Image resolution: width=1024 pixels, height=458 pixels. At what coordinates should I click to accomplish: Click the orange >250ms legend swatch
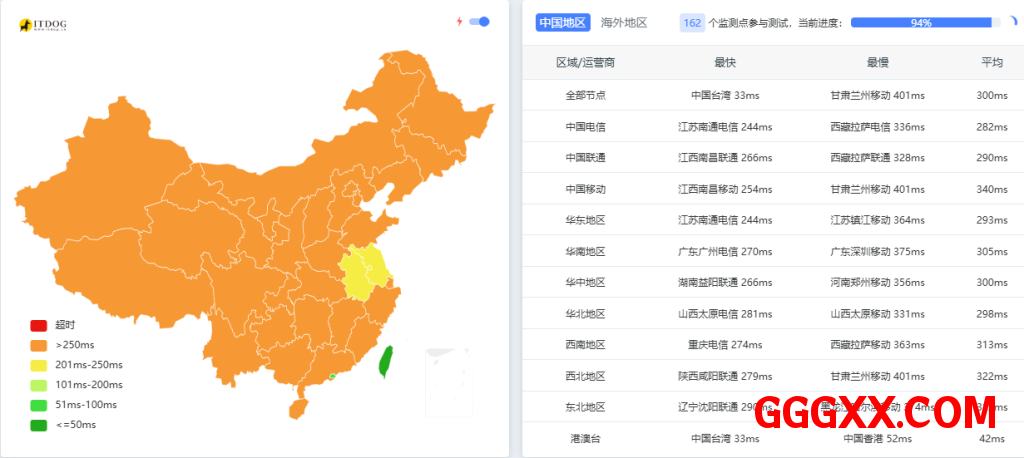pyautogui.click(x=39, y=345)
